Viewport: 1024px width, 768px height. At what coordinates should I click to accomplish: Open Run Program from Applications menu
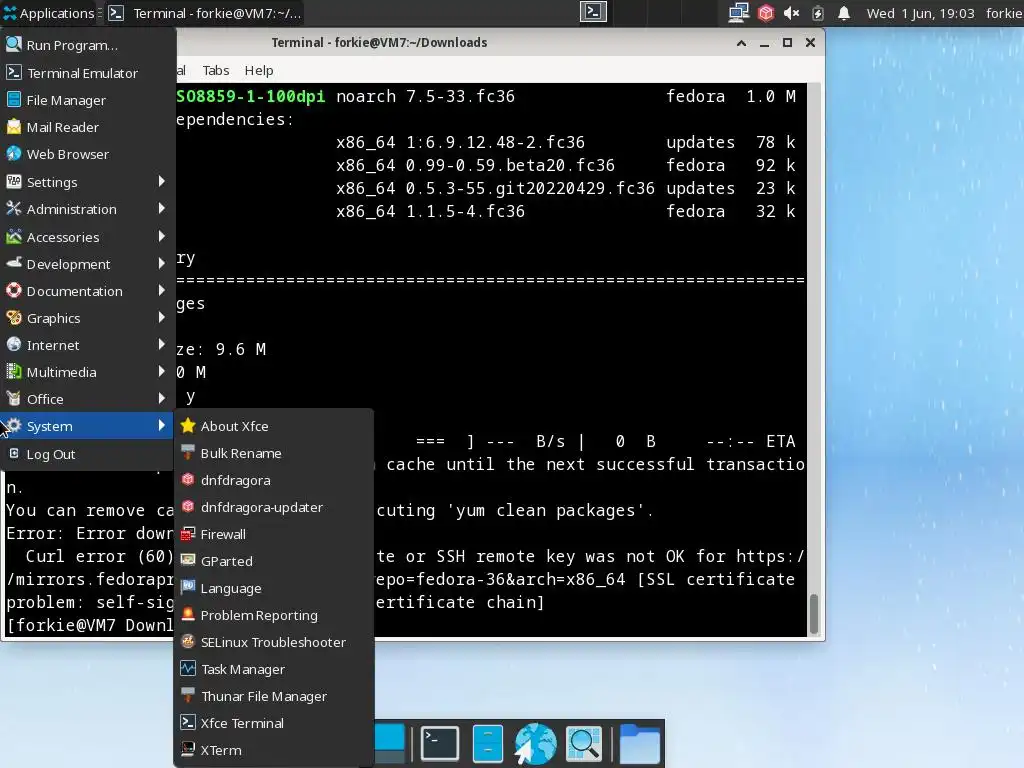(x=88, y=45)
